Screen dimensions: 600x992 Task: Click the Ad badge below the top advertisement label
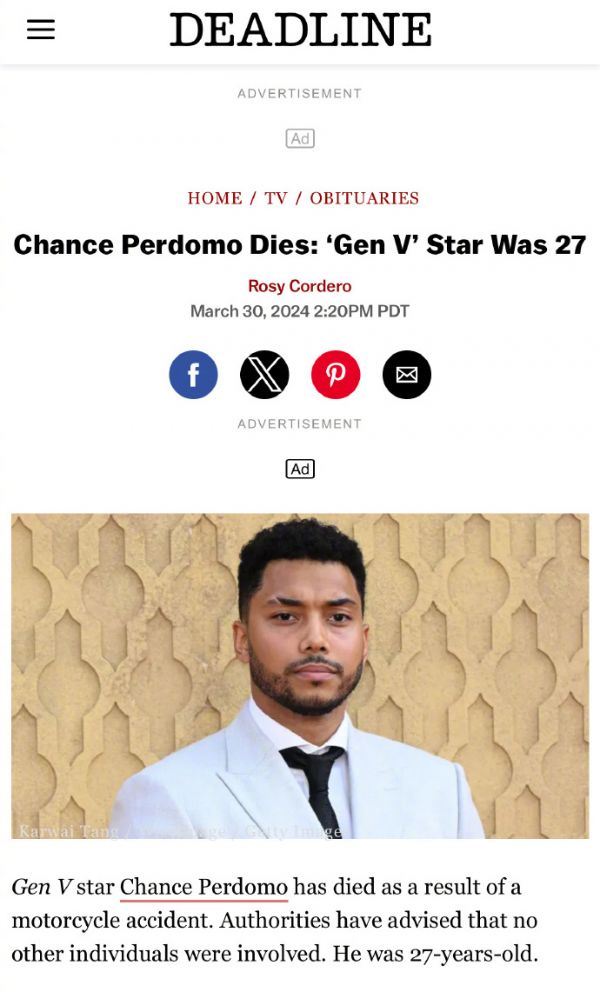300,139
